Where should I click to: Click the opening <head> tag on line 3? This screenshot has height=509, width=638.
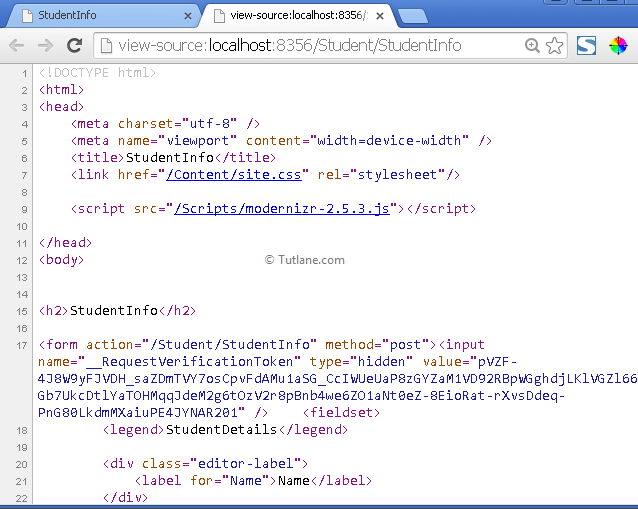61,107
